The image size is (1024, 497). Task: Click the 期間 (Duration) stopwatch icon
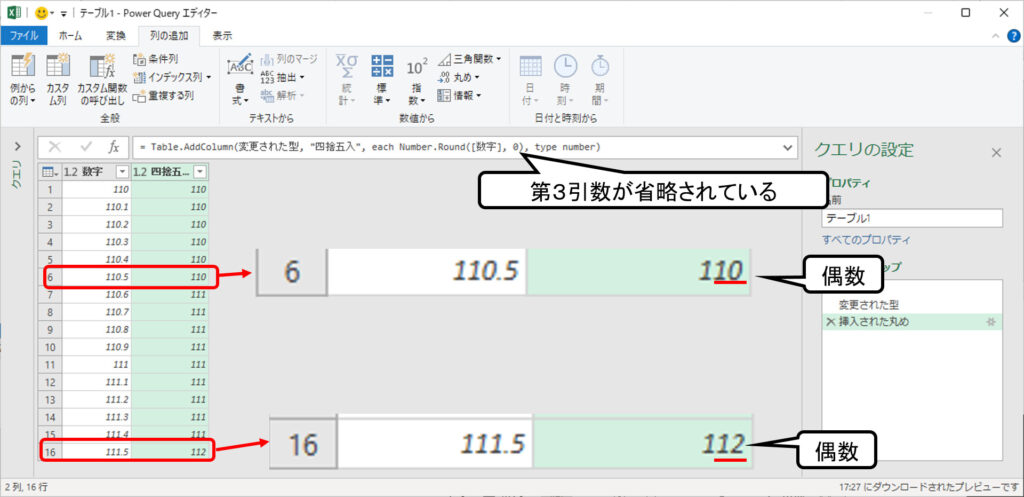600,67
